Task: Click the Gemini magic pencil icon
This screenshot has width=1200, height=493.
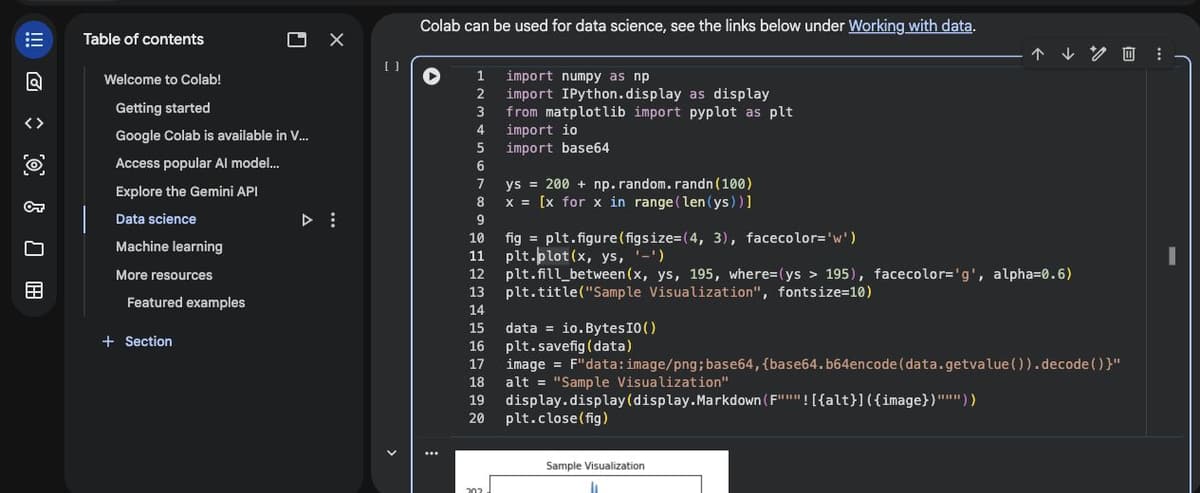Action: (x=1097, y=54)
